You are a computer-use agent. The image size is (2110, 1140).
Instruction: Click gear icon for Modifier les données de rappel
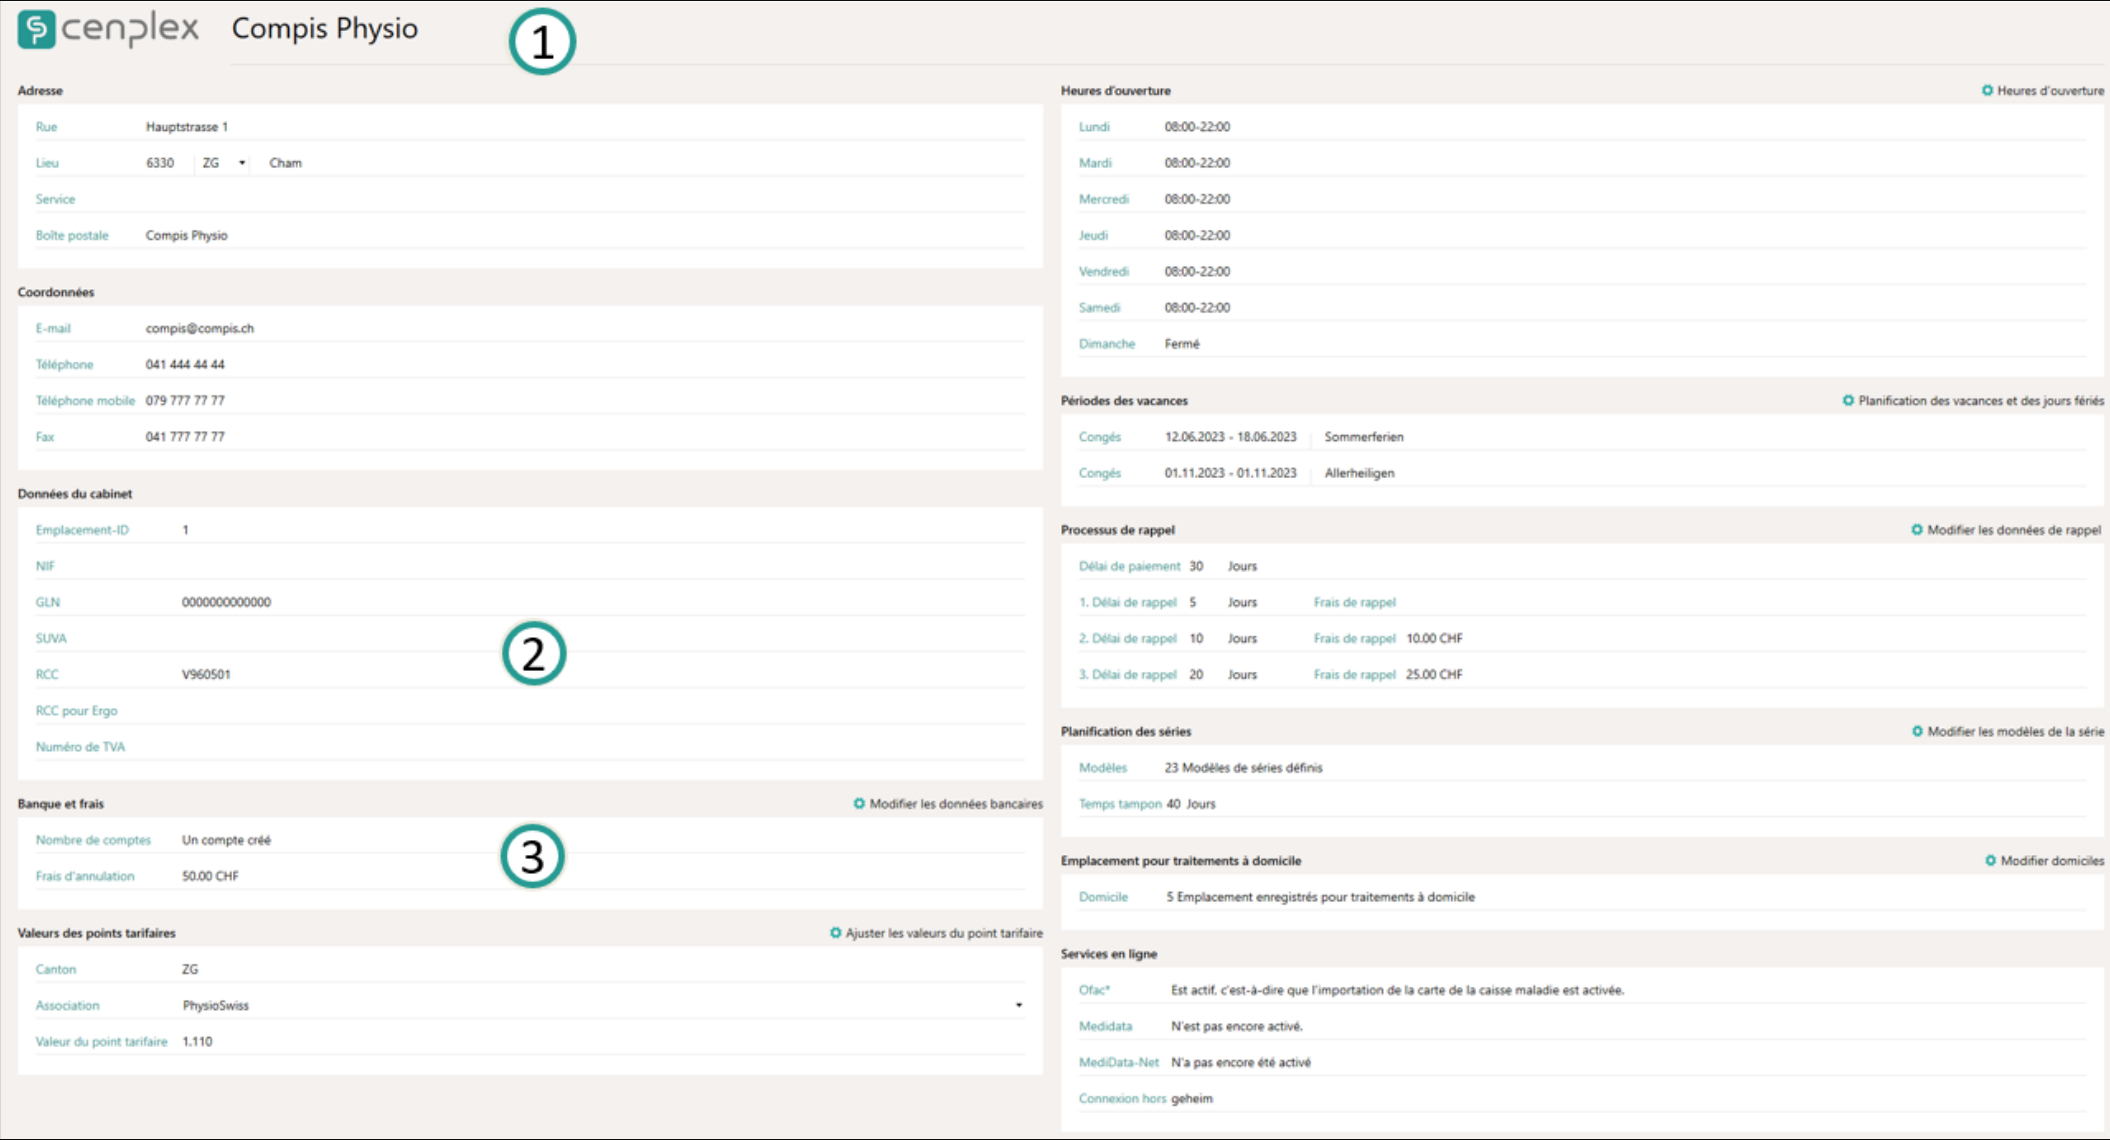1917,529
